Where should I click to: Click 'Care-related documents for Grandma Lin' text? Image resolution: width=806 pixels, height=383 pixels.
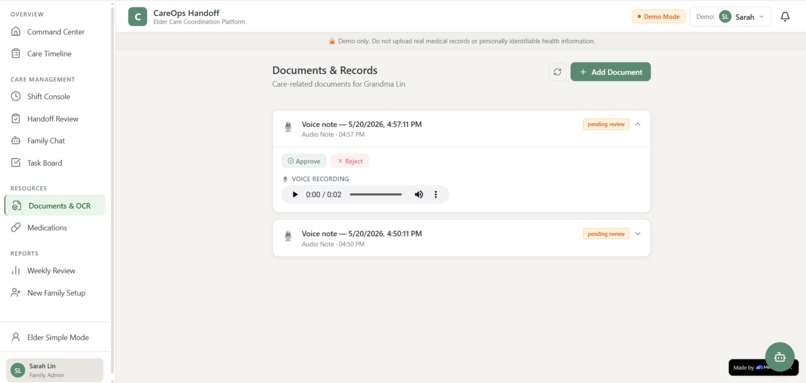pyautogui.click(x=339, y=84)
